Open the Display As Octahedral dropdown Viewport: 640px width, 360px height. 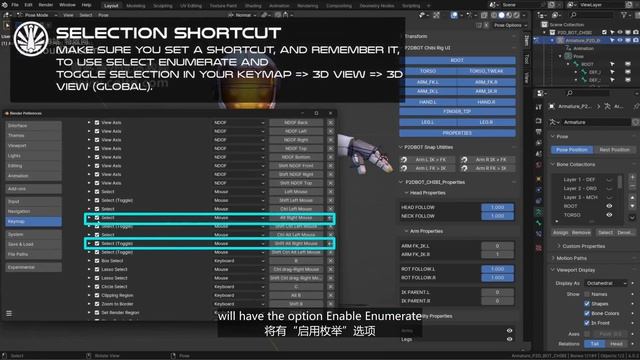click(606, 283)
